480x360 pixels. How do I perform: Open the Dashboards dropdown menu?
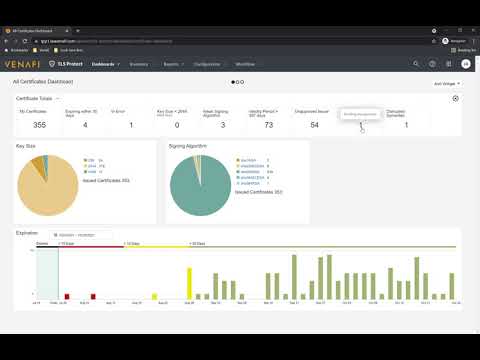(x=106, y=64)
